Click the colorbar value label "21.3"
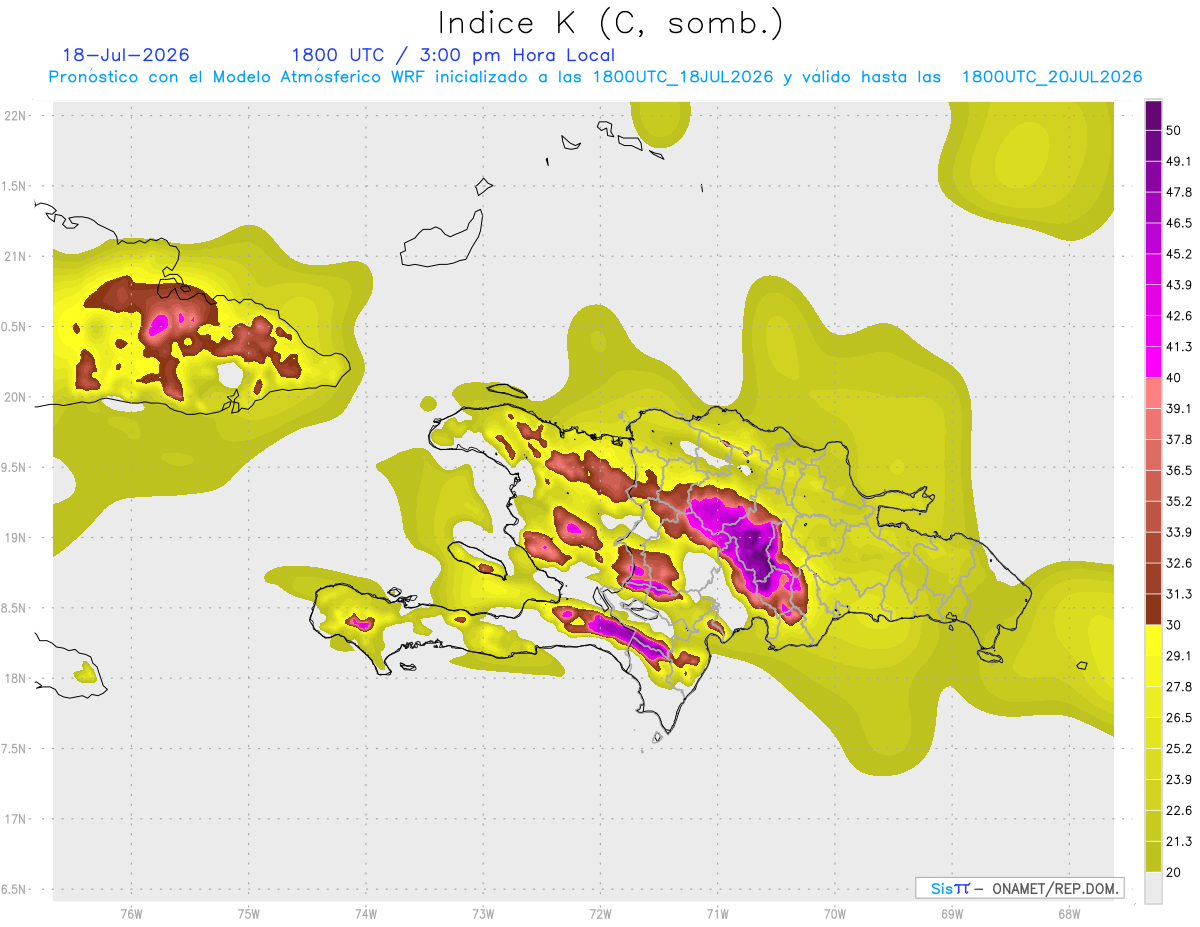 [x=1178, y=841]
